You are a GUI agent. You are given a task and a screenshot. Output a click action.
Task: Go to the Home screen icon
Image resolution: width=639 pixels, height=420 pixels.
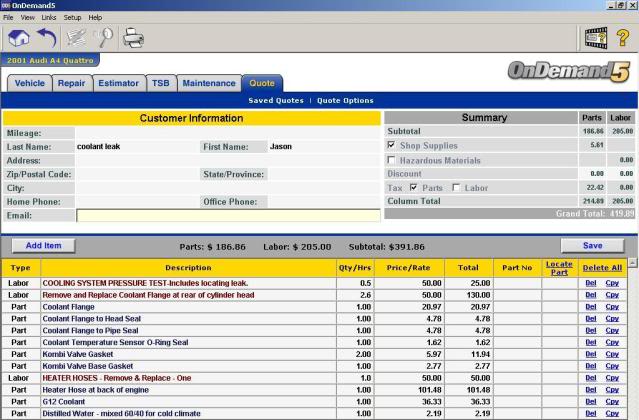19,38
